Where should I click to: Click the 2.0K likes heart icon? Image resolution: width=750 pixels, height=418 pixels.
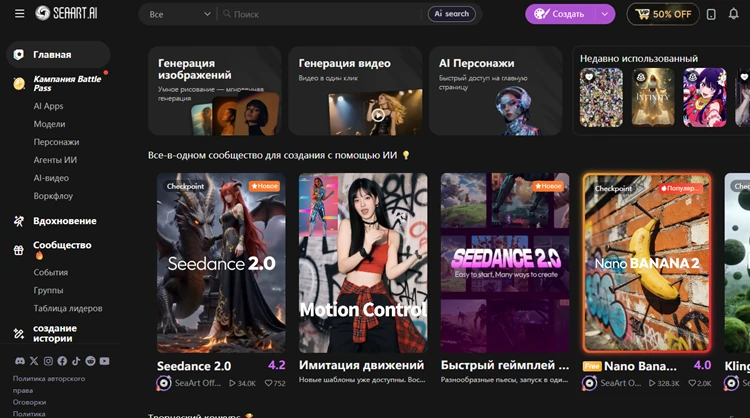(x=692, y=383)
